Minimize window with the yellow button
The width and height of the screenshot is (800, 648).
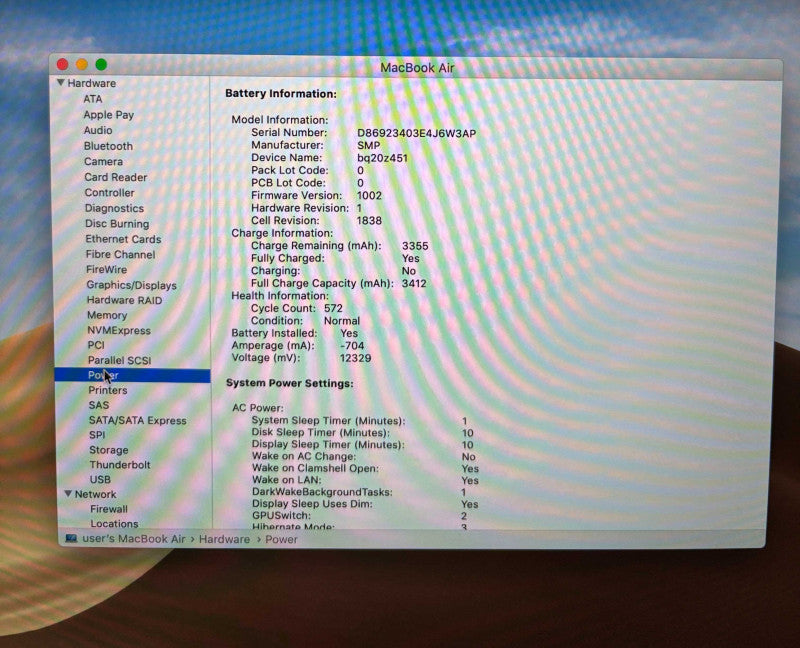tap(82, 64)
